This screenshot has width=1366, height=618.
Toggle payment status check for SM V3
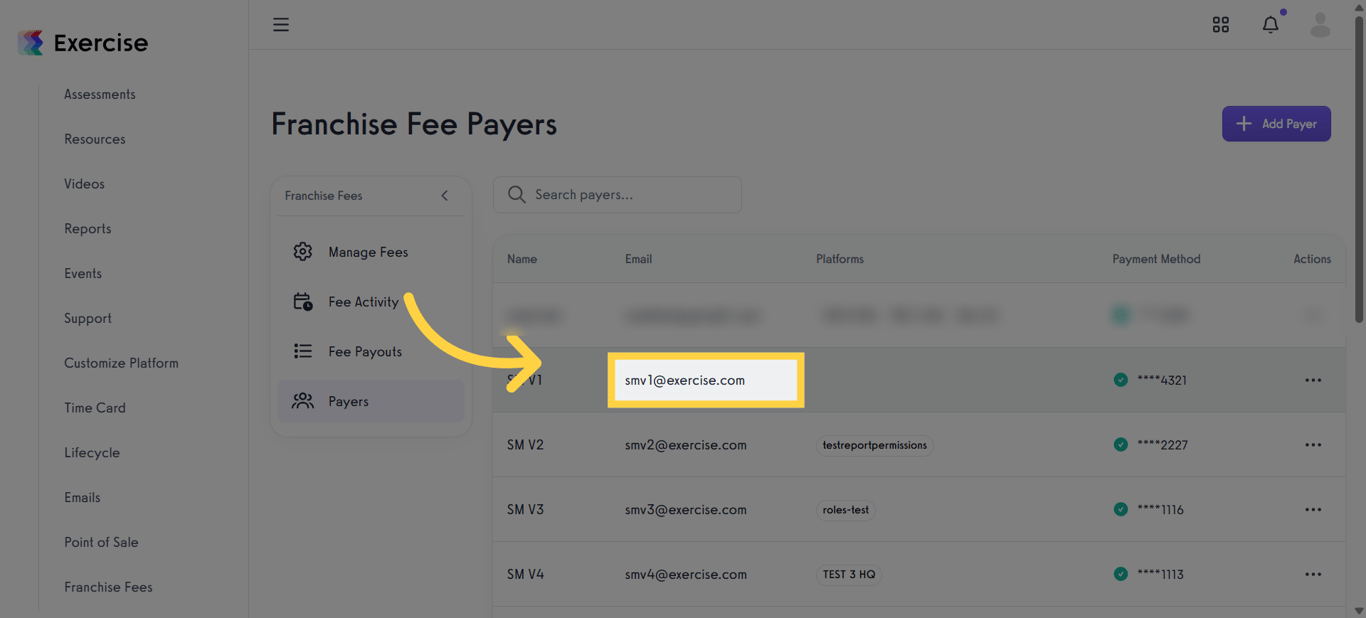(1121, 509)
